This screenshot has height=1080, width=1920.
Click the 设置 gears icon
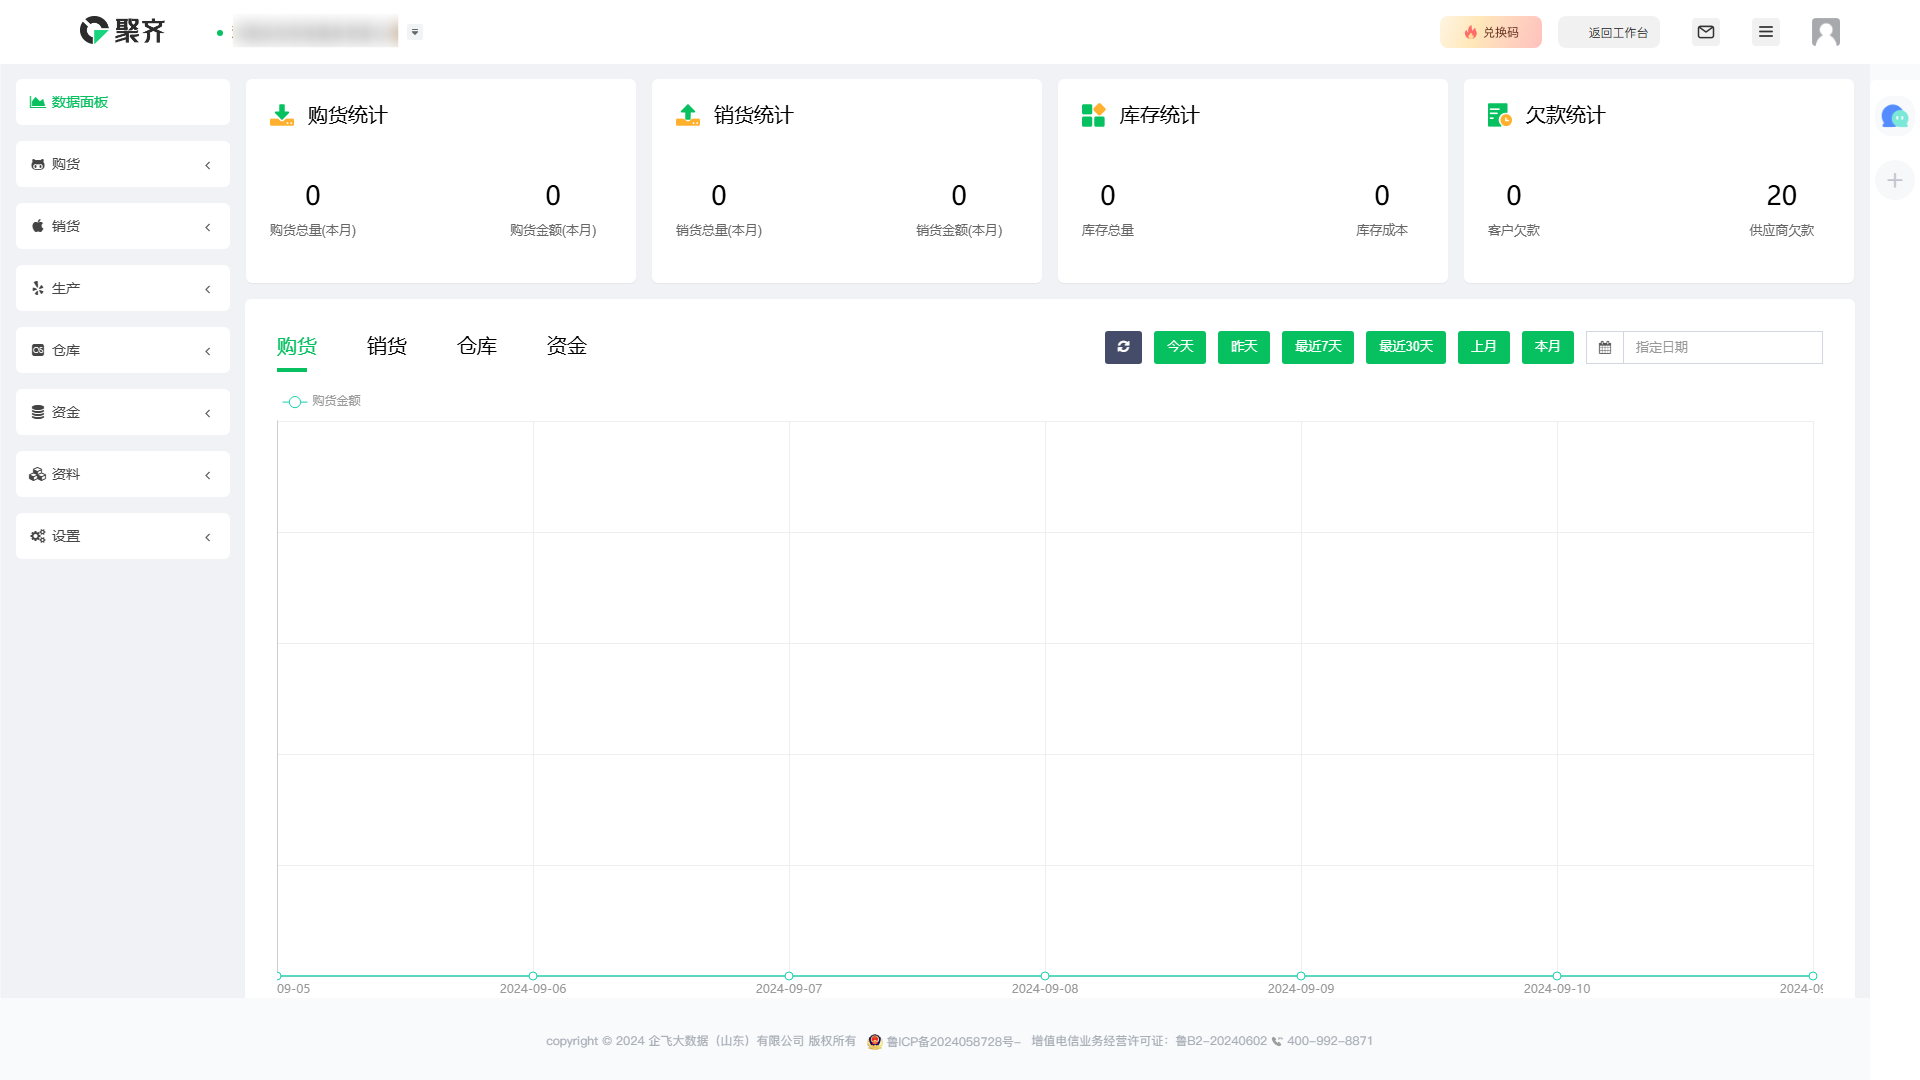pyautogui.click(x=37, y=536)
